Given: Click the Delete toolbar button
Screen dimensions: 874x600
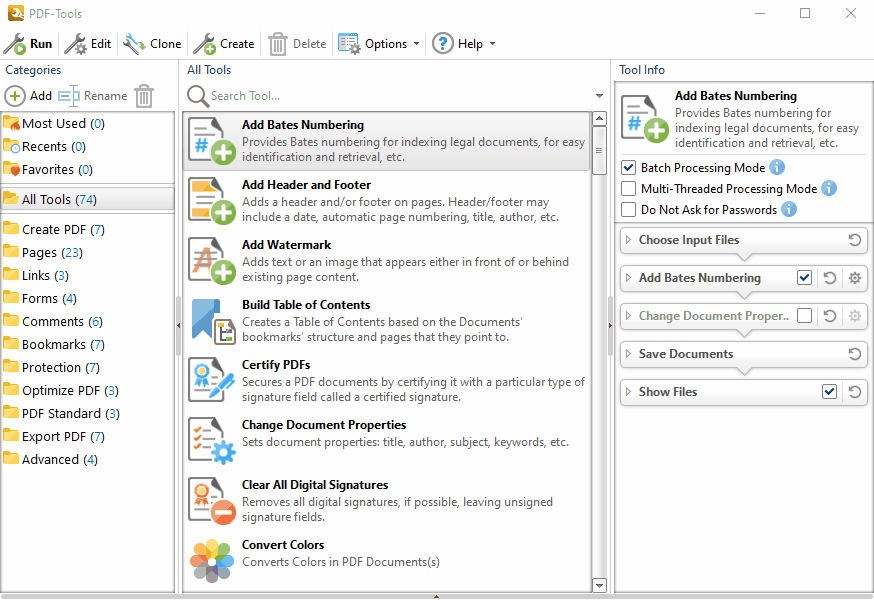Looking at the screenshot, I should pos(293,43).
